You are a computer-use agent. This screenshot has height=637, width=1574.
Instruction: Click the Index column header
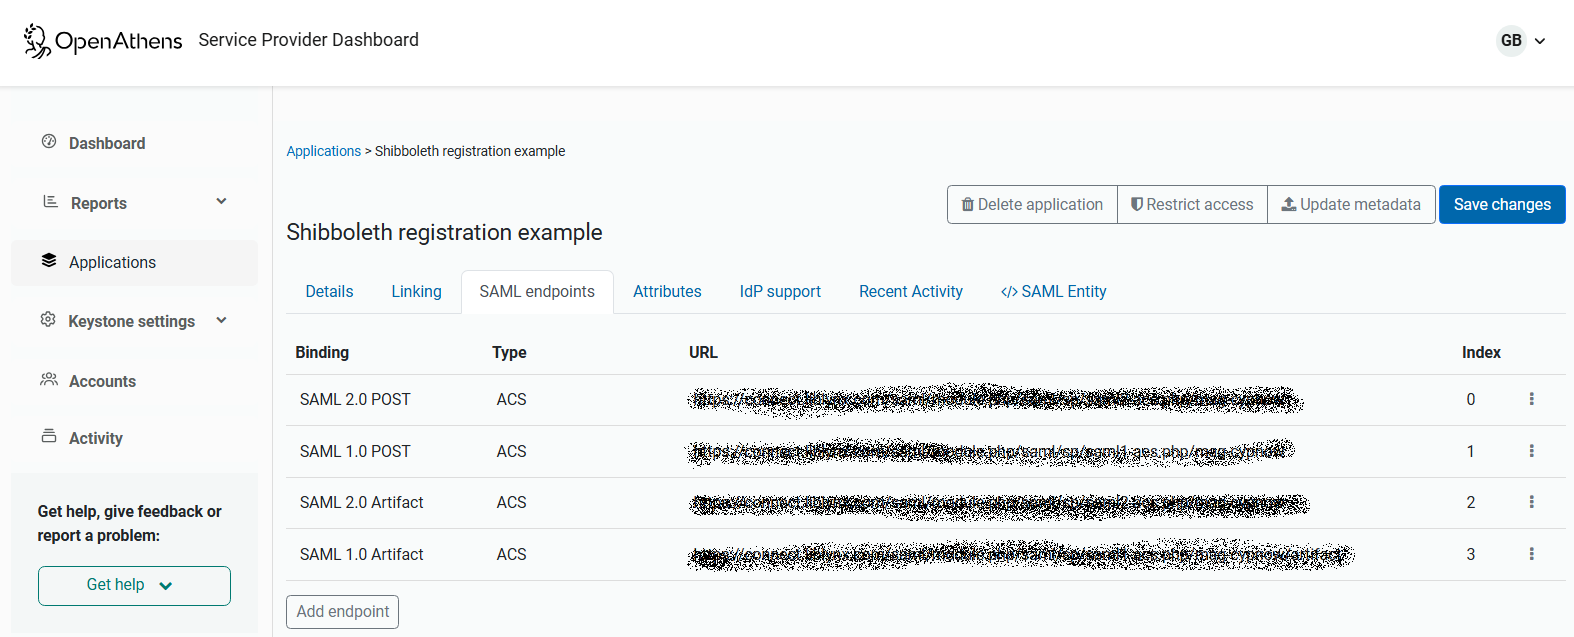coord(1481,352)
